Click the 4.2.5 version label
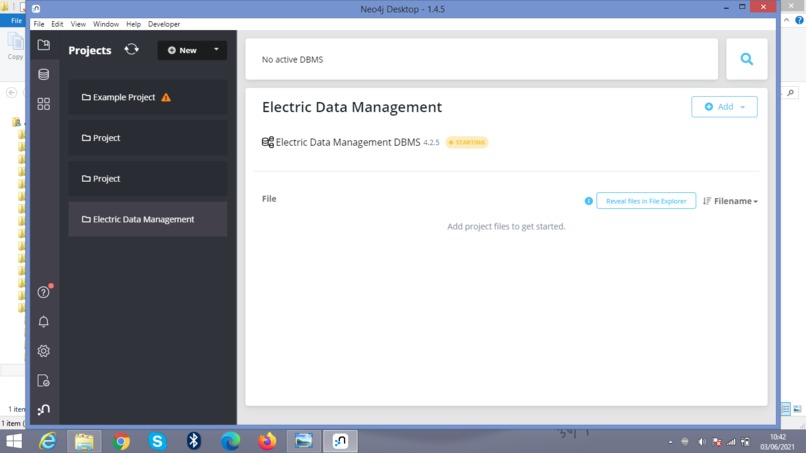Viewport: 806px width, 453px height. click(431, 142)
